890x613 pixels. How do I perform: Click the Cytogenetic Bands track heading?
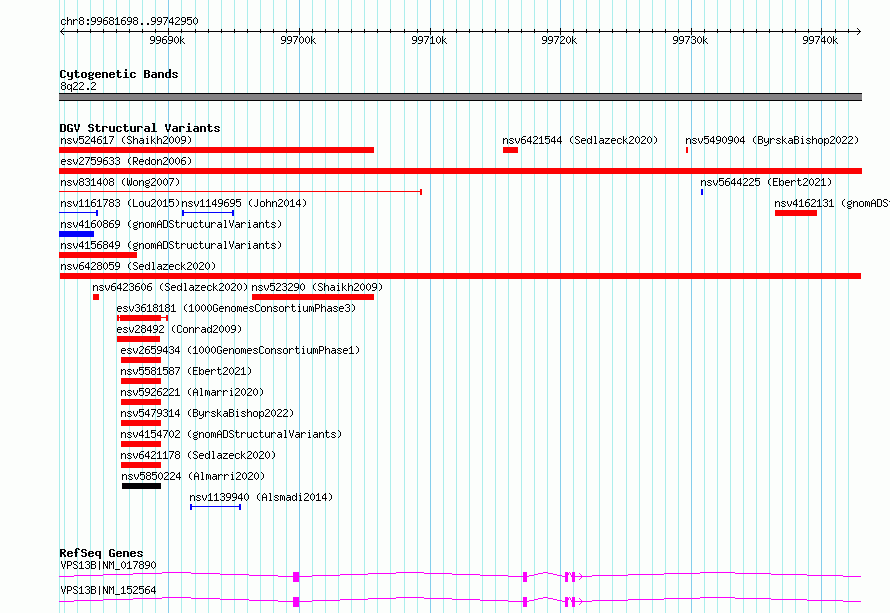119,74
